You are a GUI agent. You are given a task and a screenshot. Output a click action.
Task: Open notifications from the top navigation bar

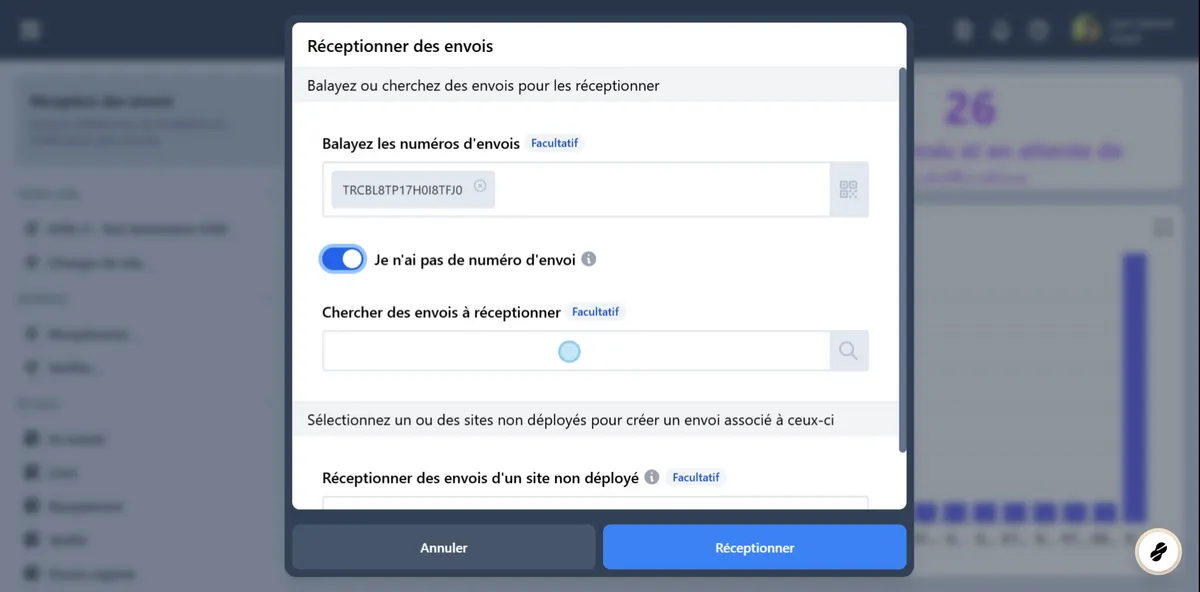pyautogui.click(x=1001, y=29)
